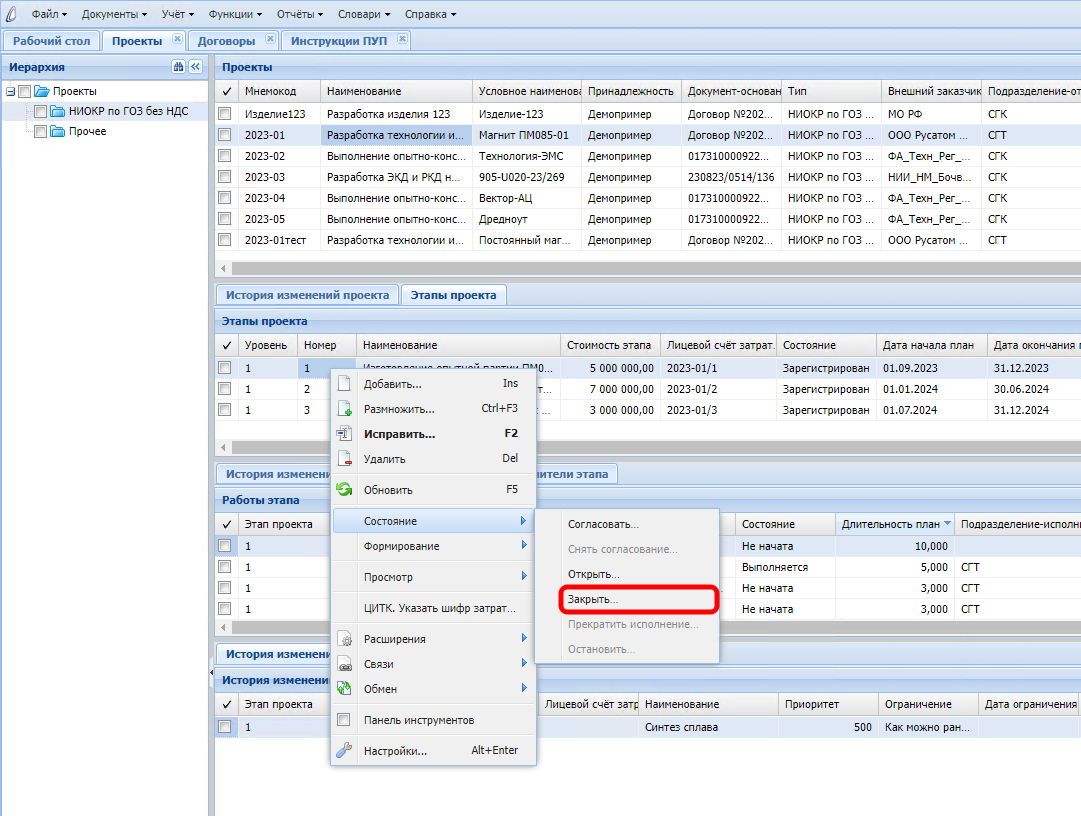
Task: Select Согласовать... in the submenu
Action: pyautogui.click(x=603, y=524)
